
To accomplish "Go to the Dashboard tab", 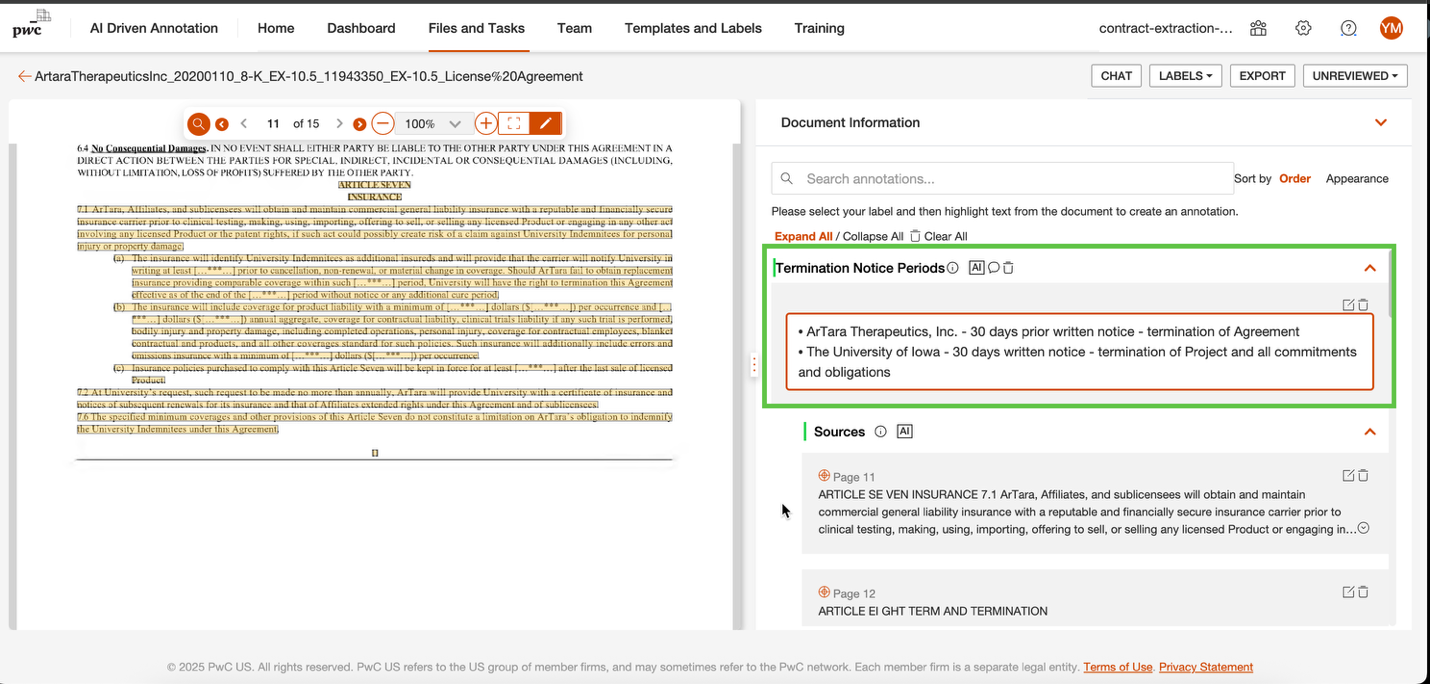I will pyautogui.click(x=361, y=28).
